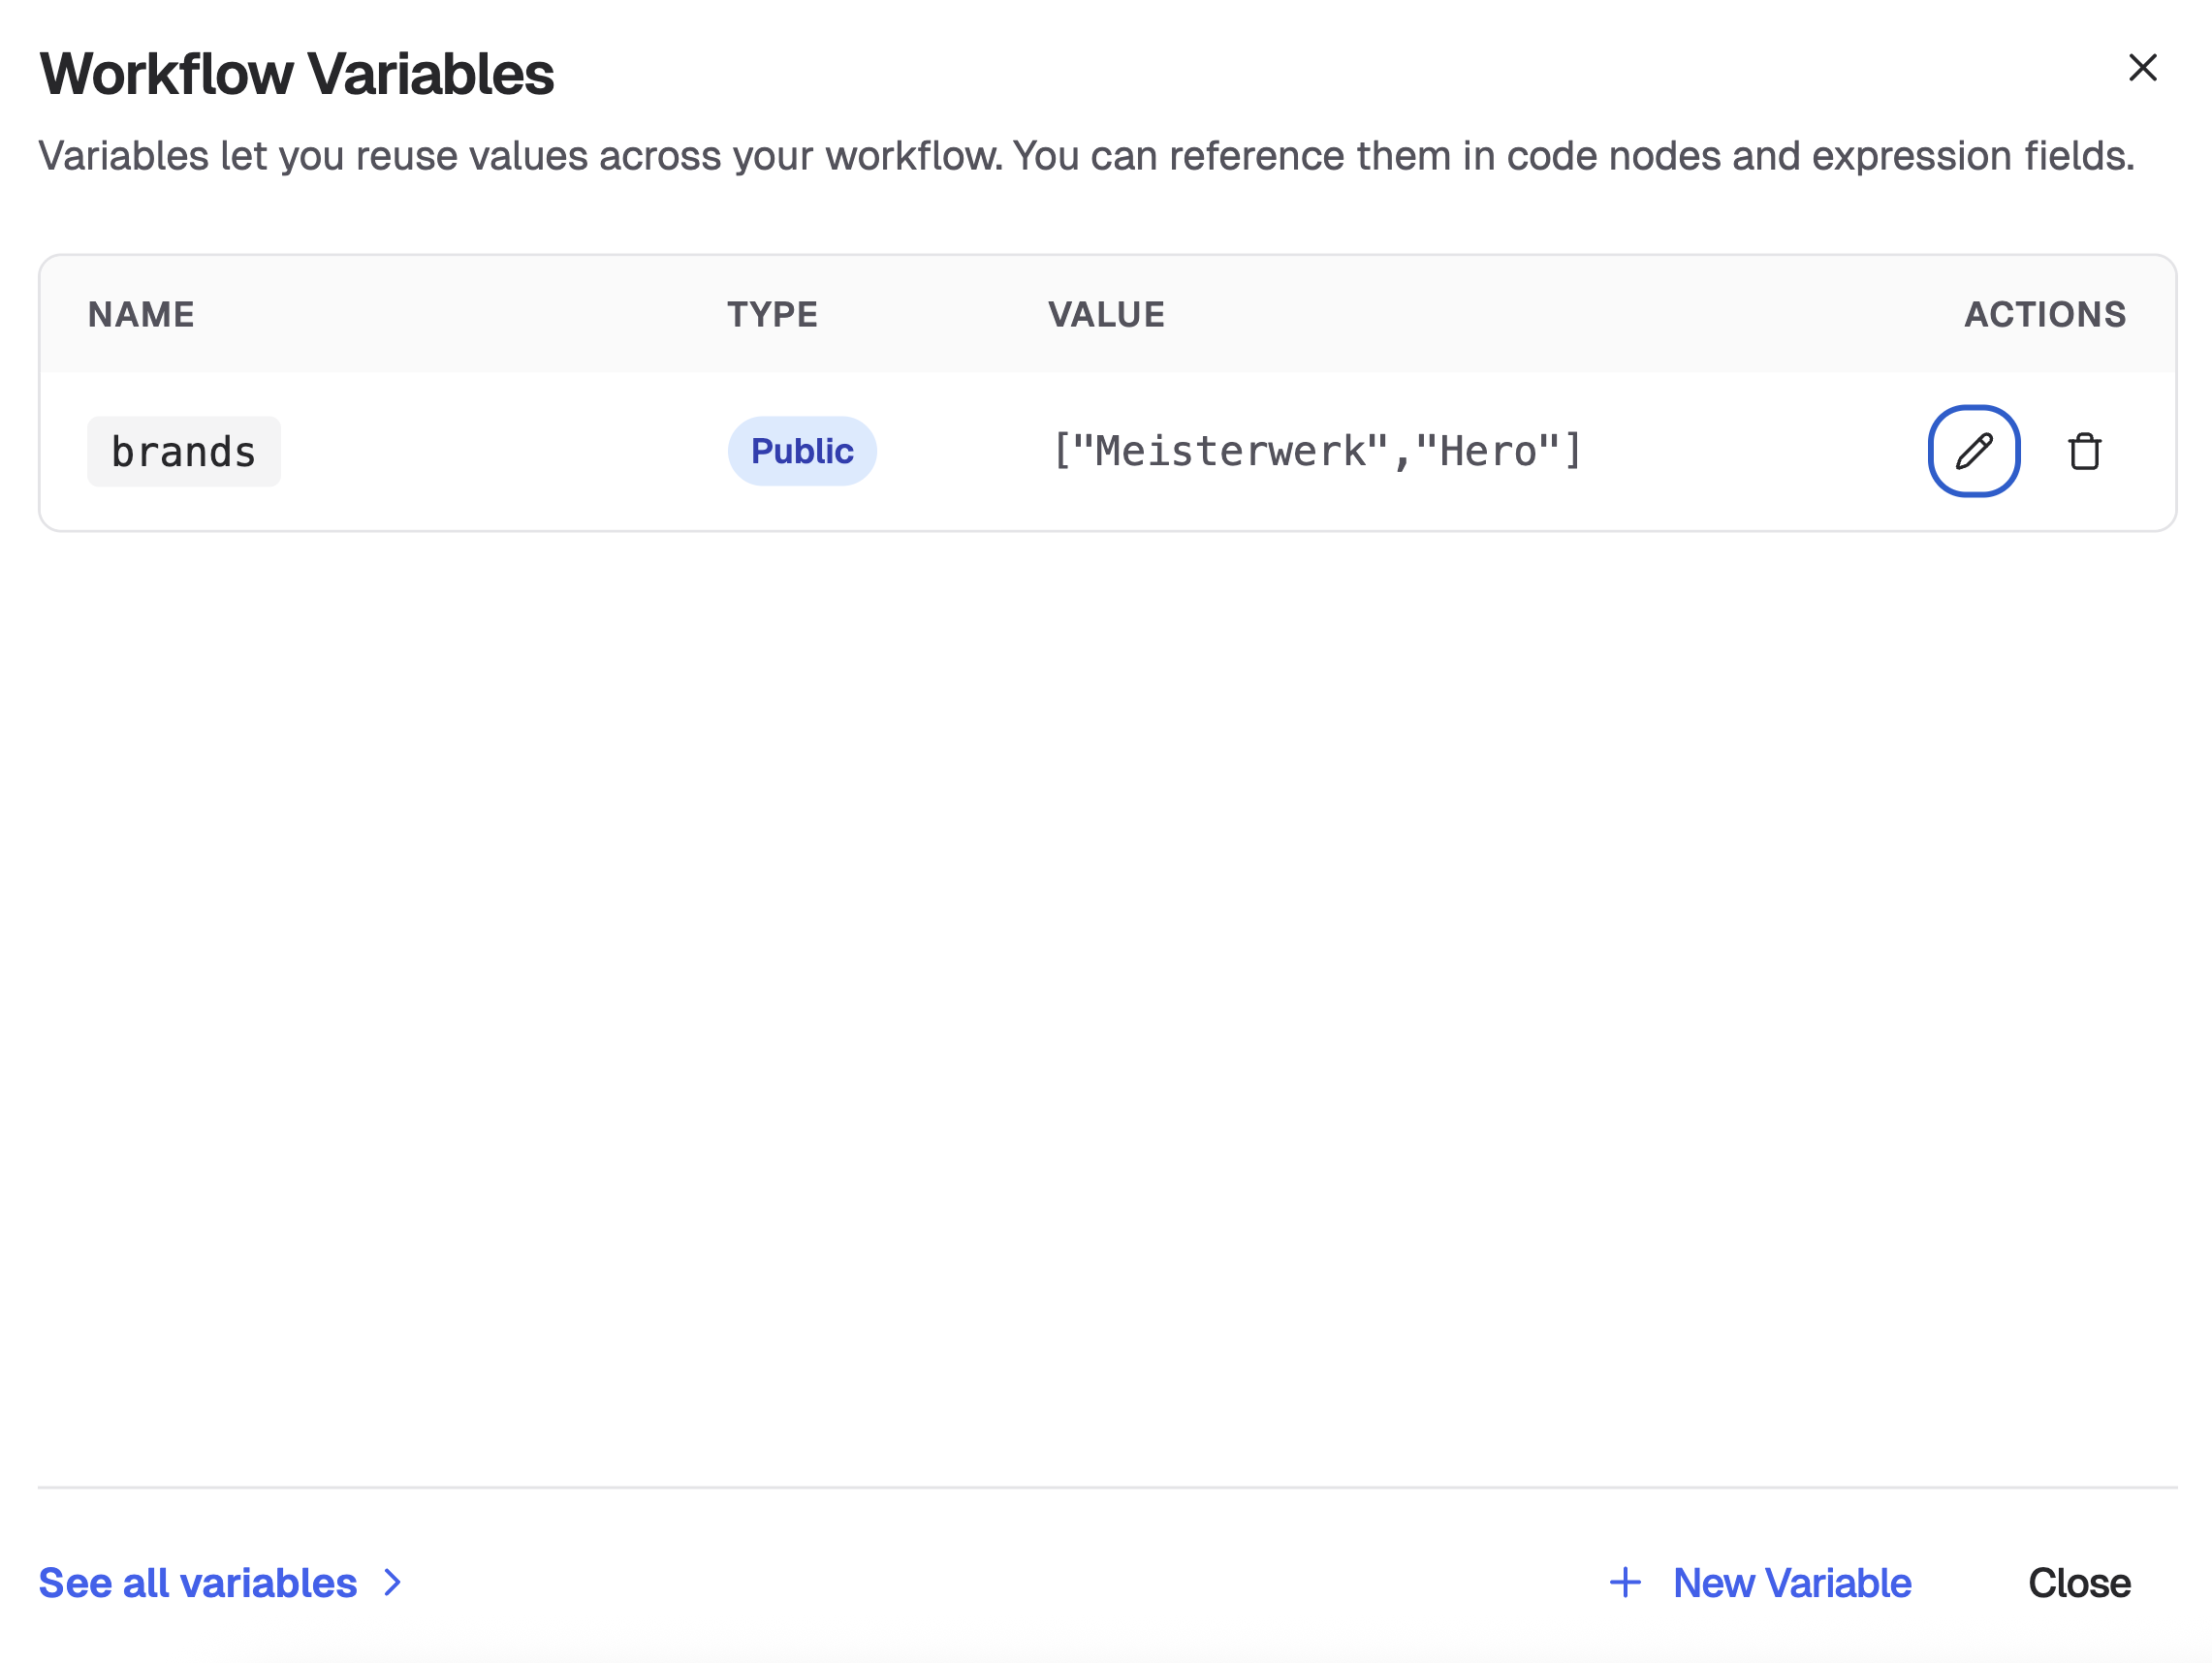Click the NAME column header

pos(141,313)
